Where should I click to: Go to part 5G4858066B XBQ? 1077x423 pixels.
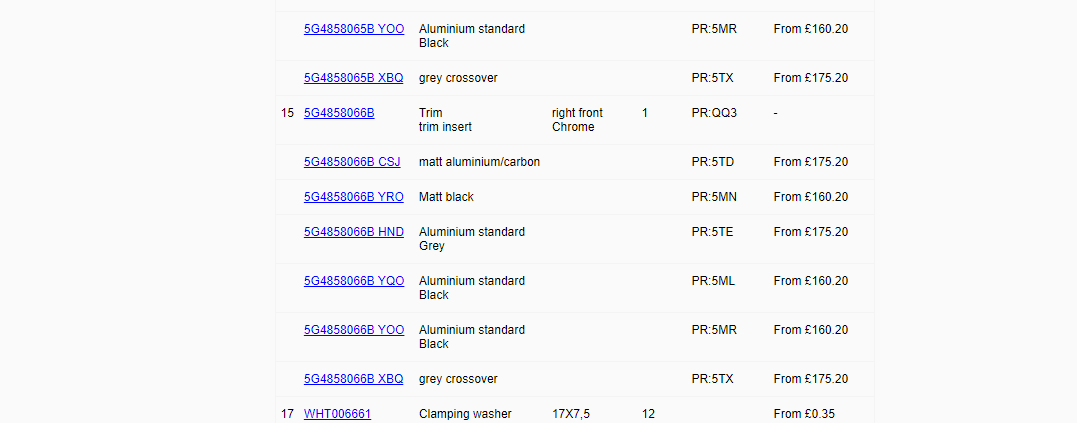(x=353, y=379)
